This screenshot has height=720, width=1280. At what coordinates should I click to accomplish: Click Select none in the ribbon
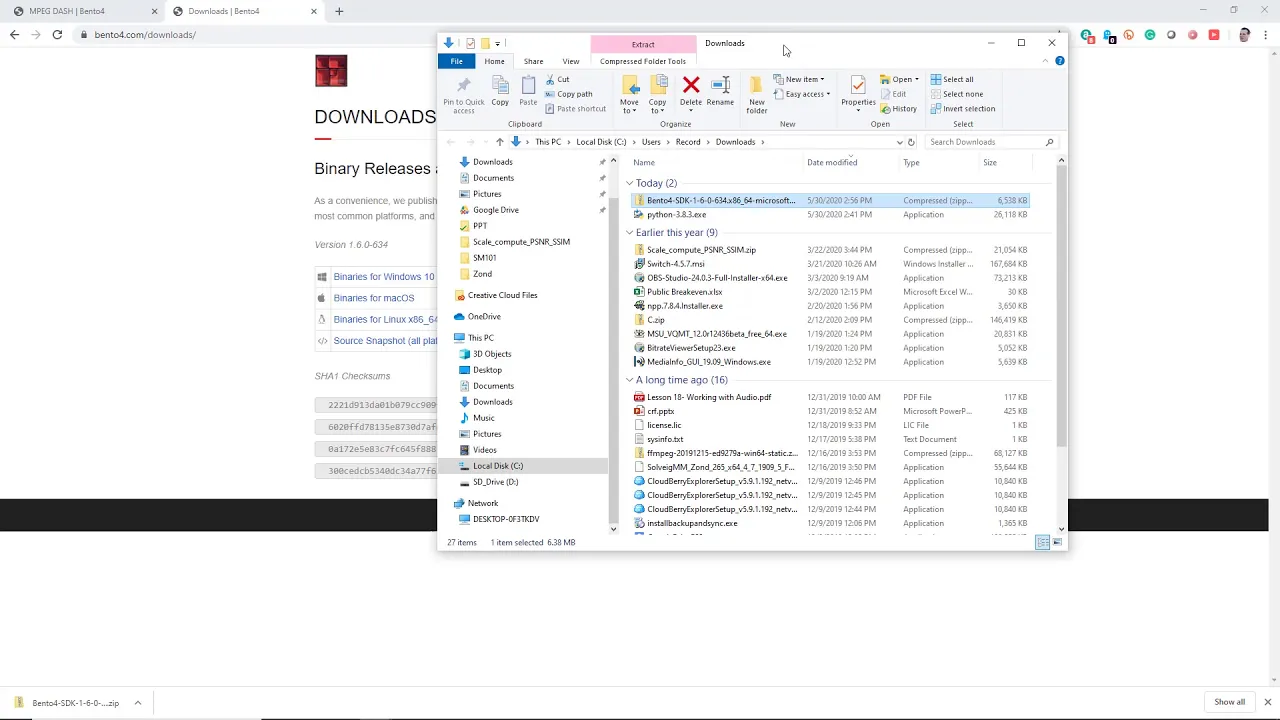point(956,94)
